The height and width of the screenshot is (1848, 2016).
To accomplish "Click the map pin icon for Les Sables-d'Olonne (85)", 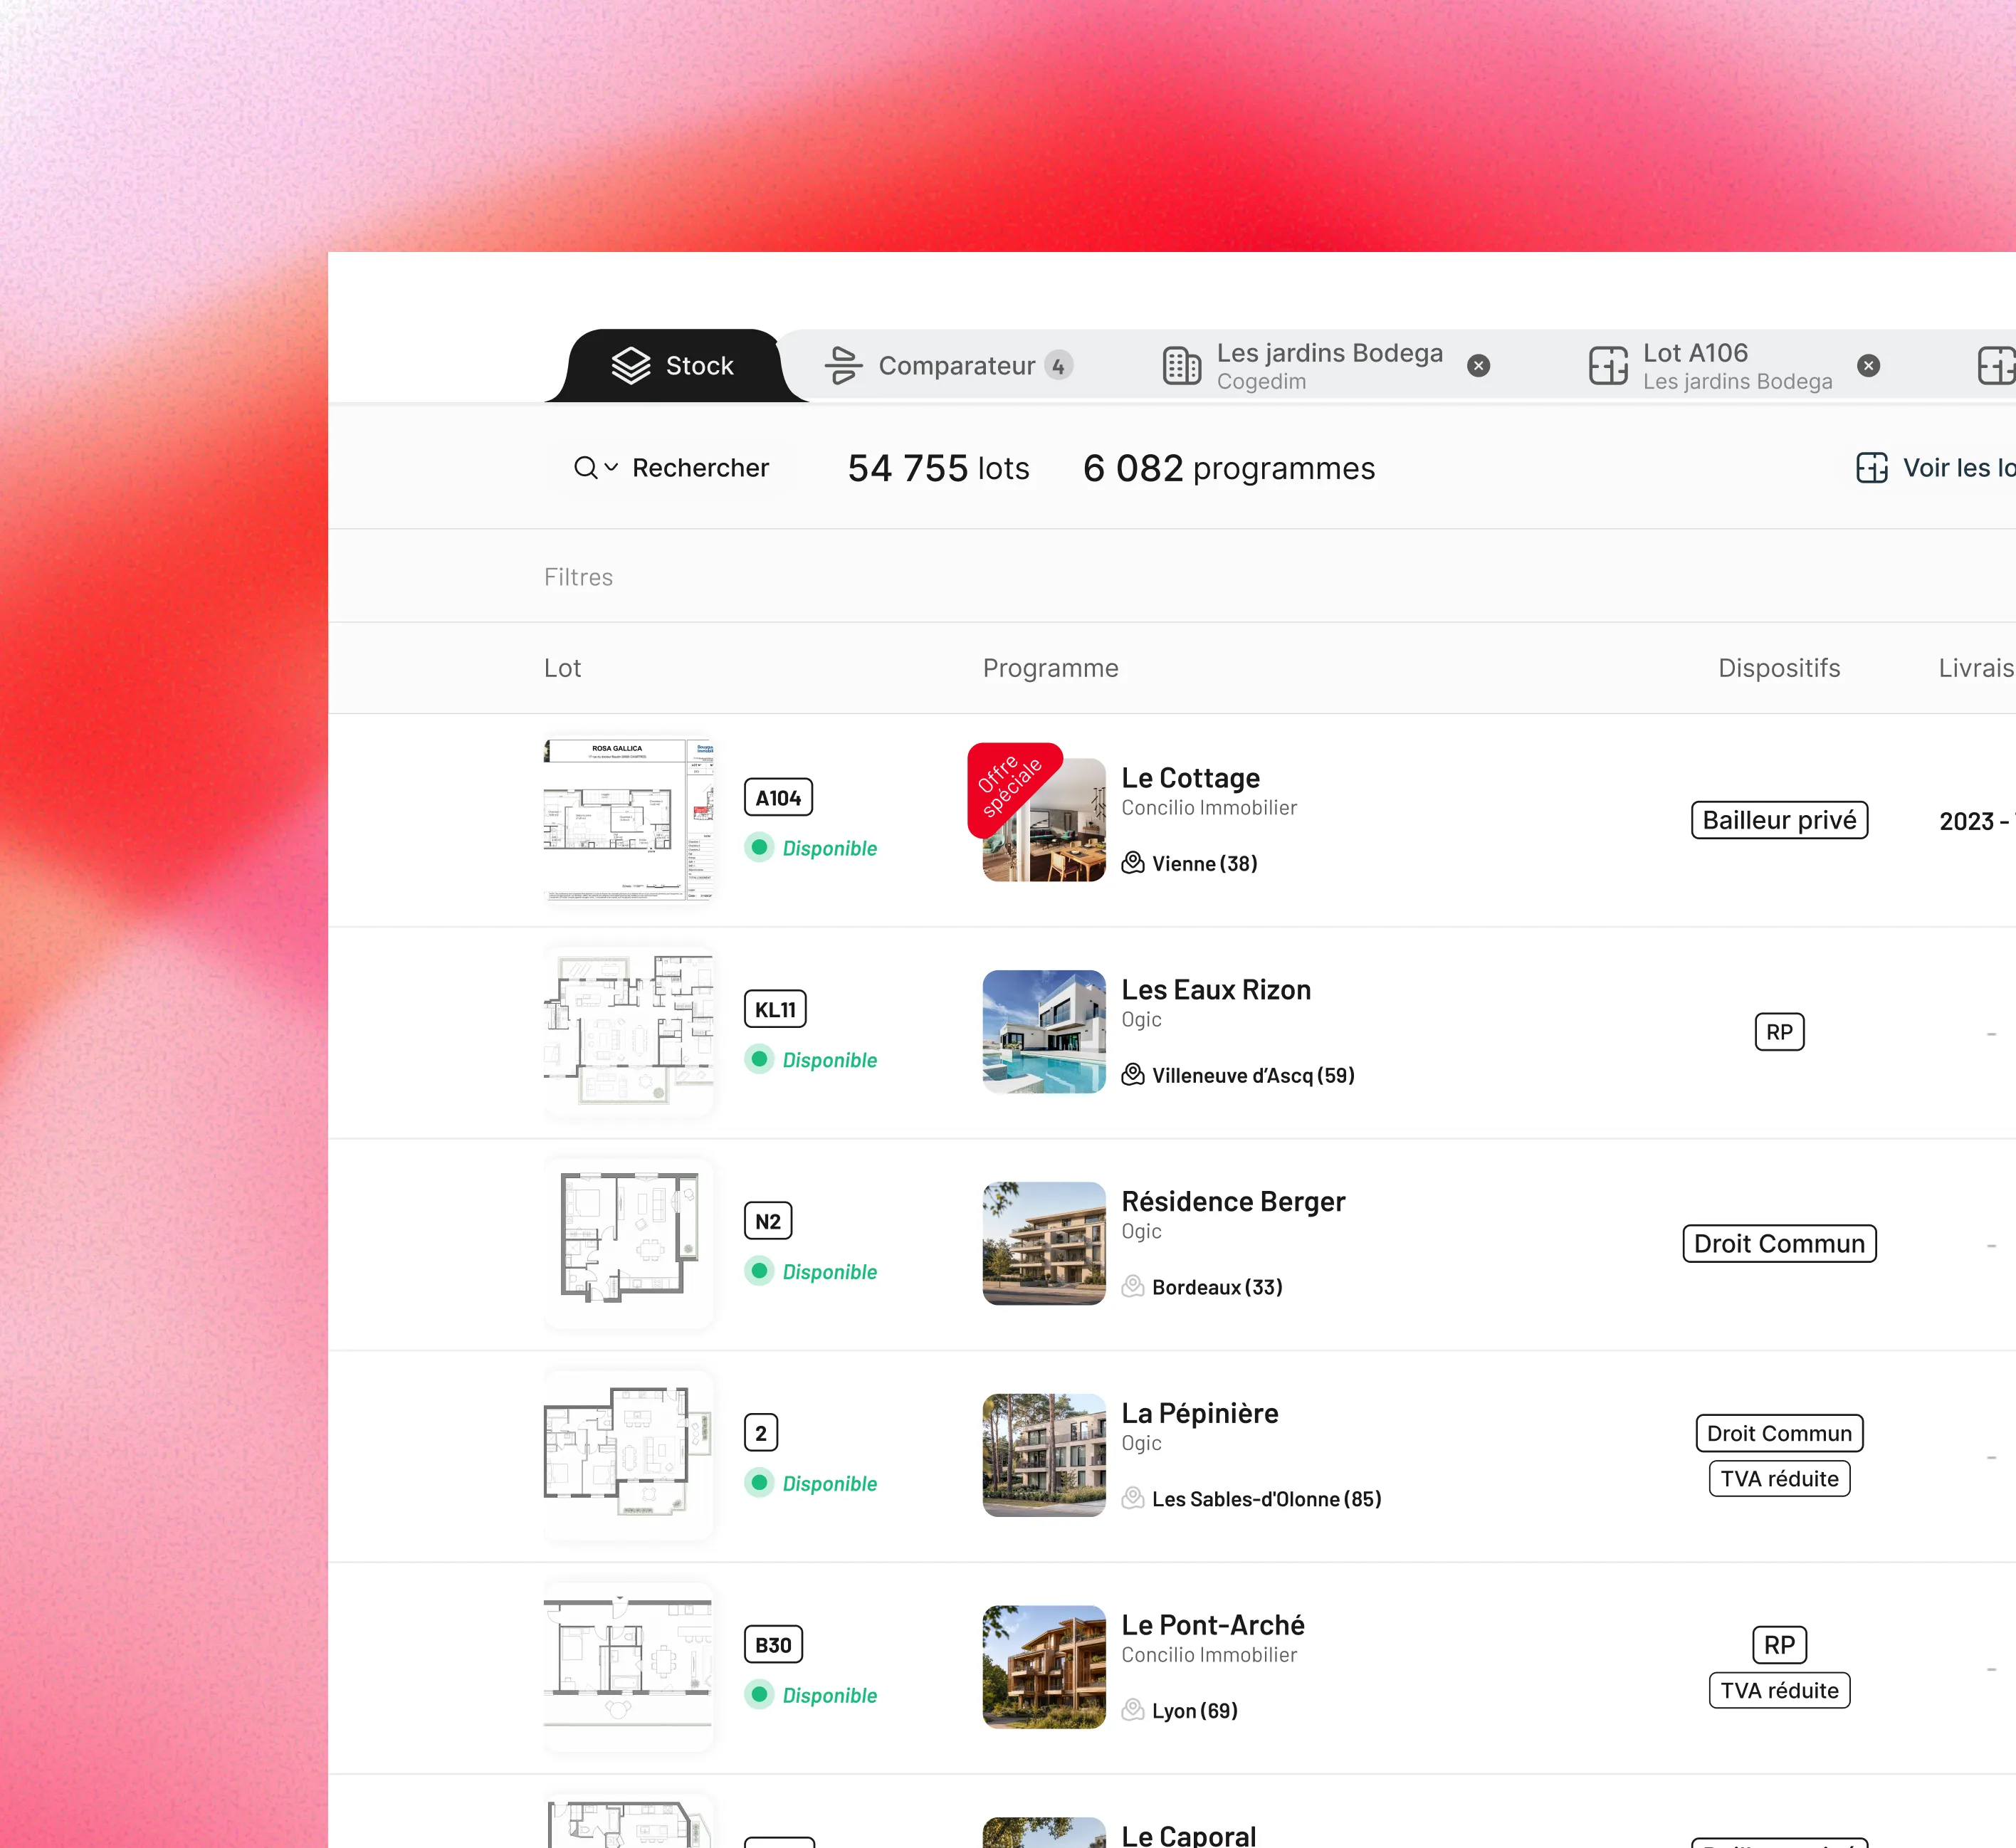I will (x=1133, y=1499).
